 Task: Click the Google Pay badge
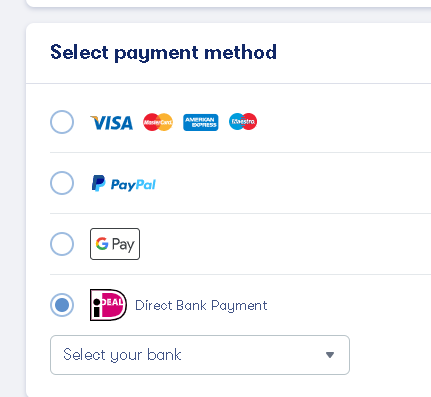coord(115,244)
